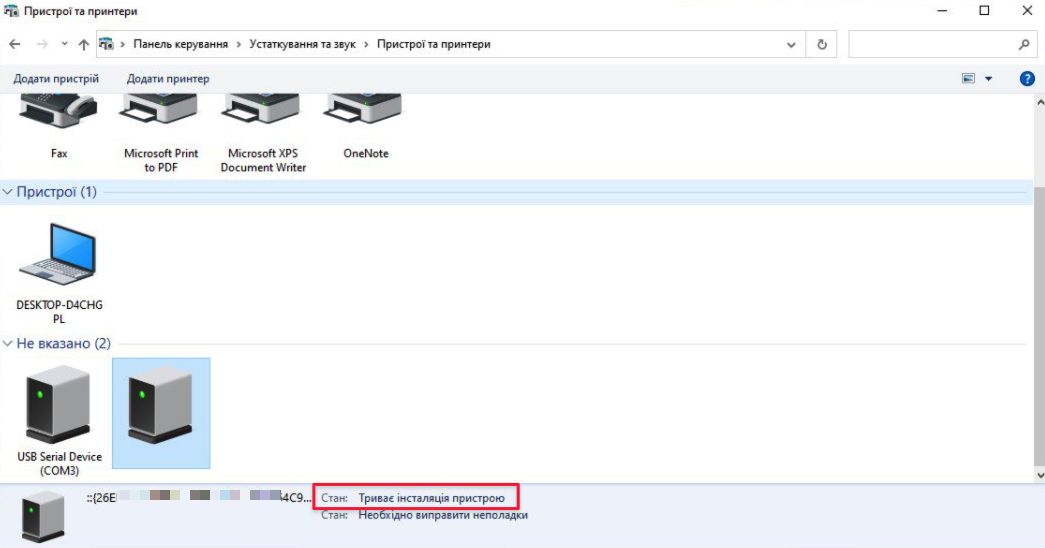1045x548 pixels.
Task: Click the highlighted unnamed device icon
Action: coord(161,405)
